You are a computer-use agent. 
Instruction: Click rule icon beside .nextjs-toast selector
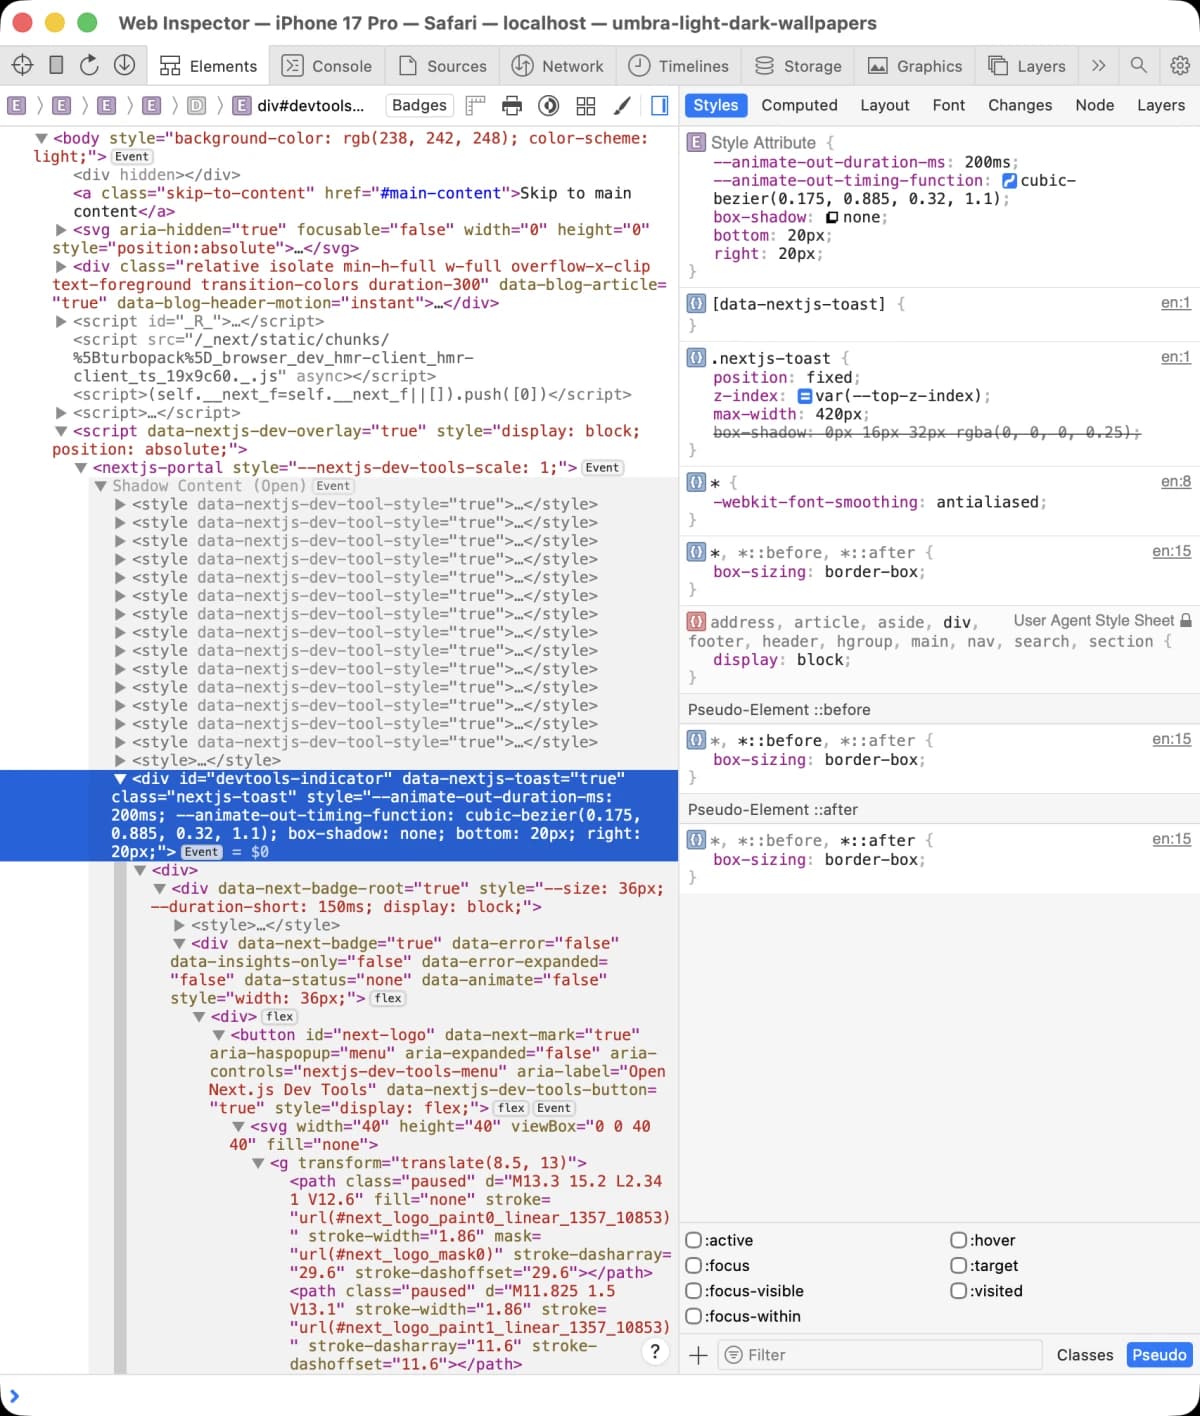pyautogui.click(x=696, y=357)
